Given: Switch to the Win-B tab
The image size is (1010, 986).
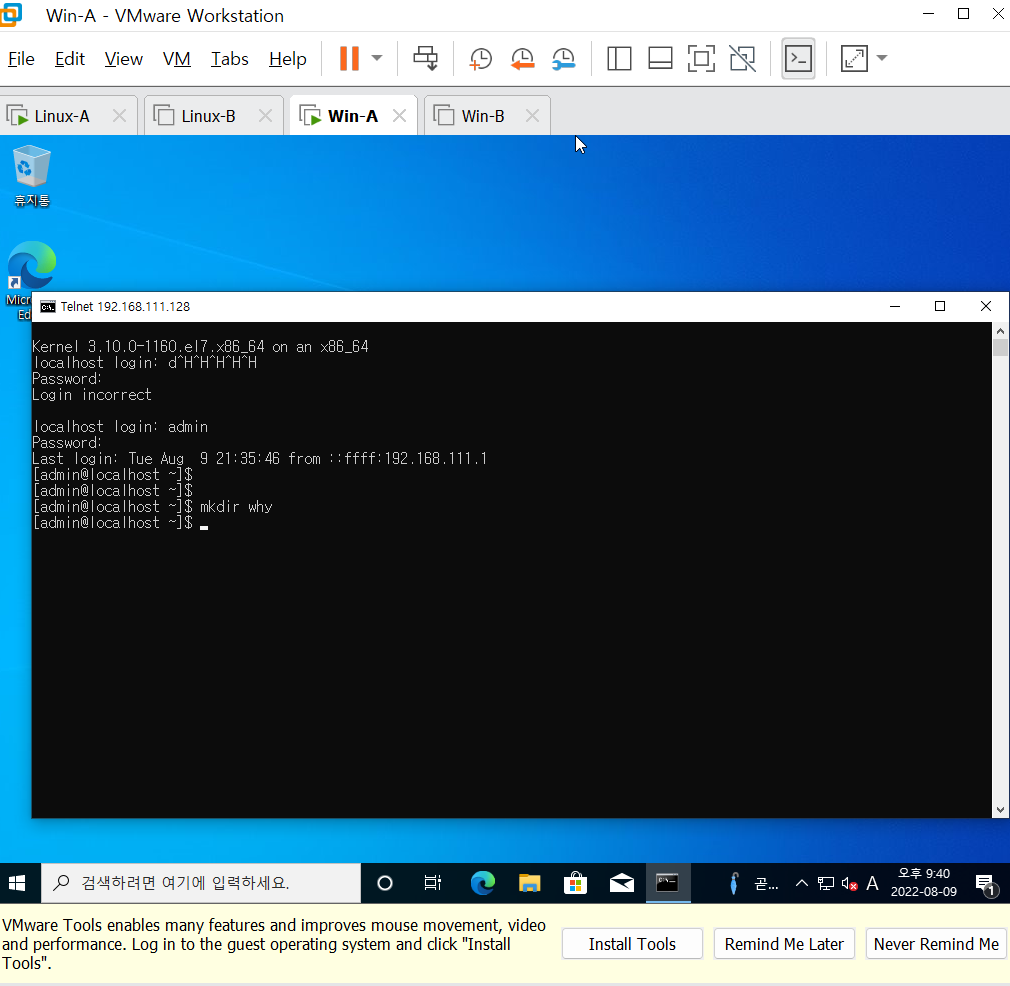Looking at the screenshot, I should (x=482, y=116).
